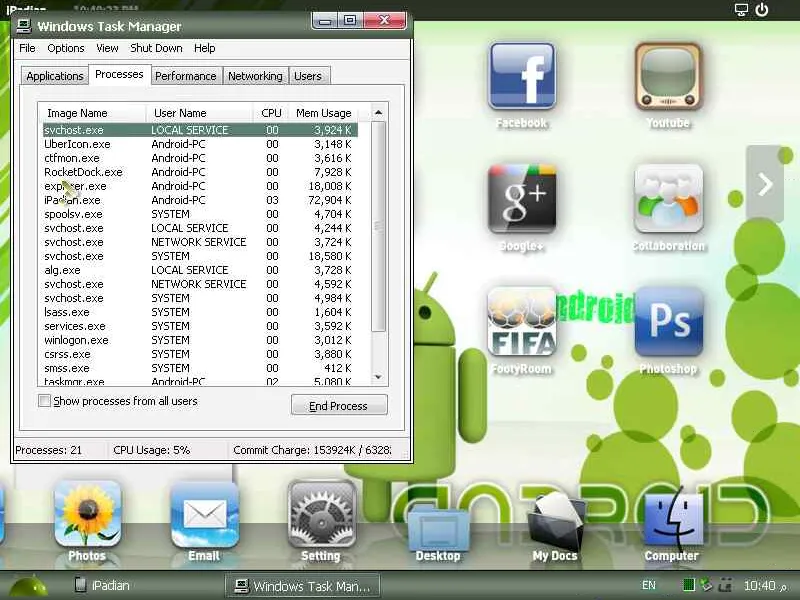The height and width of the screenshot is (600, 800).
Task: Select the iPadian.exe process row
Action: pos(200,201)
